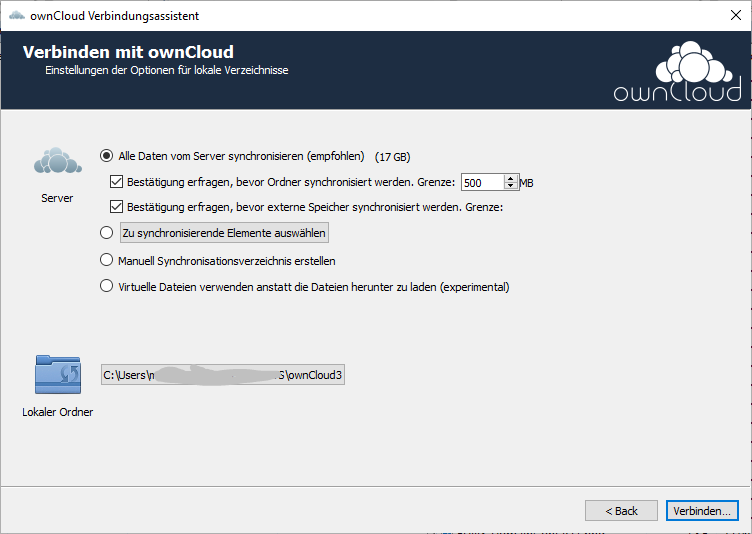Choose "Manuell Synchronisationsverzeichnis erstellen" radio option
The height and width of the screenshot is (534, 752).
(107, 260)
